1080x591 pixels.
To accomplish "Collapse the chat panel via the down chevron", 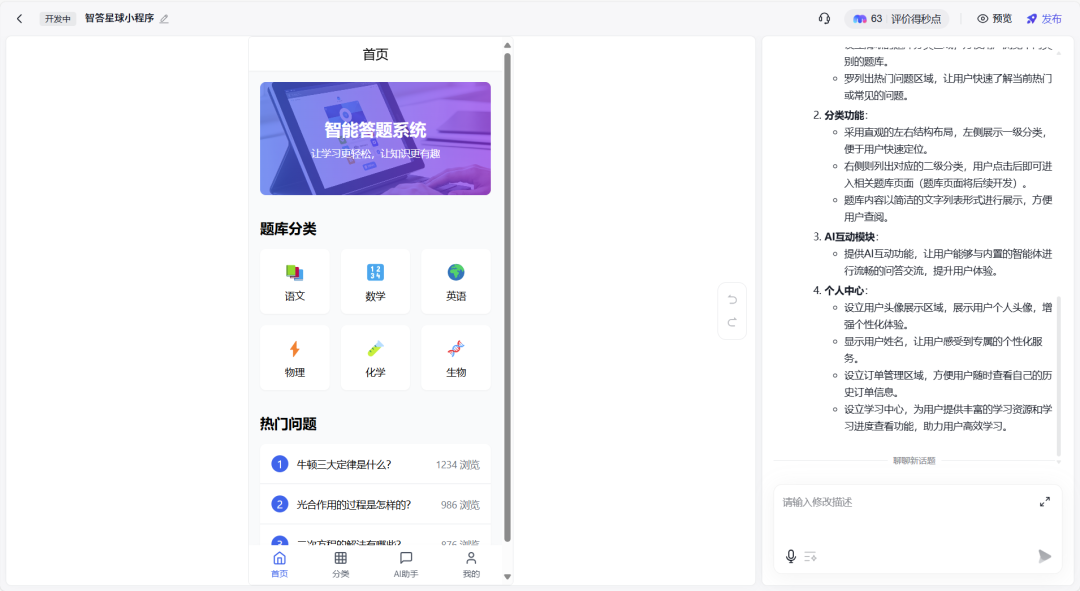I will [x=1059, y=462].
